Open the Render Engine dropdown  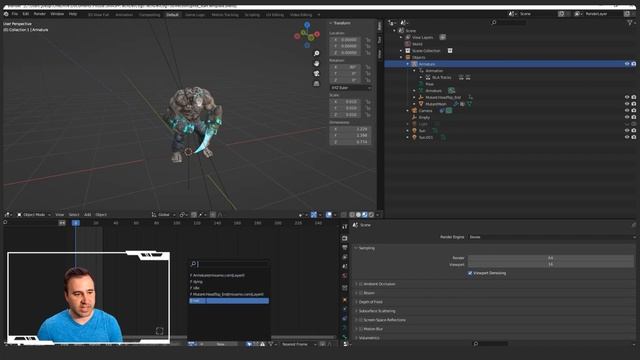tap(552, 237)
